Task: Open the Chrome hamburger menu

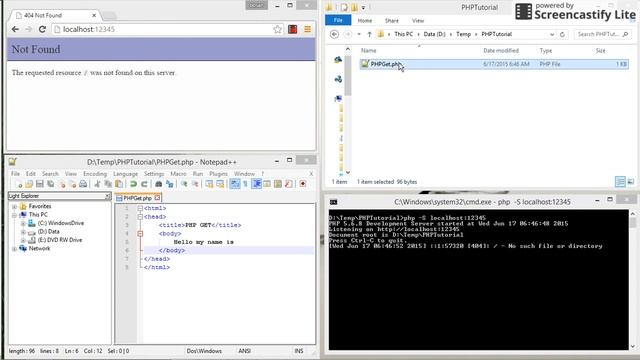Action: pos(307,29)
